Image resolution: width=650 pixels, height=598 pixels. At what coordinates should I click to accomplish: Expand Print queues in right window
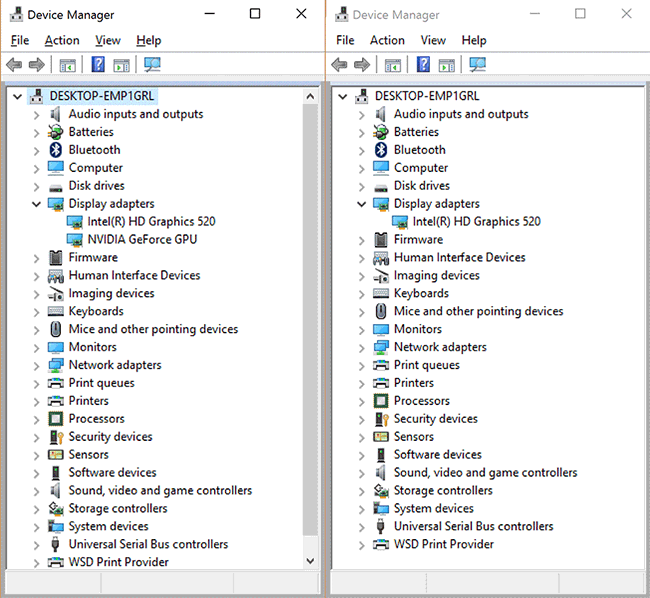[362, 366]
